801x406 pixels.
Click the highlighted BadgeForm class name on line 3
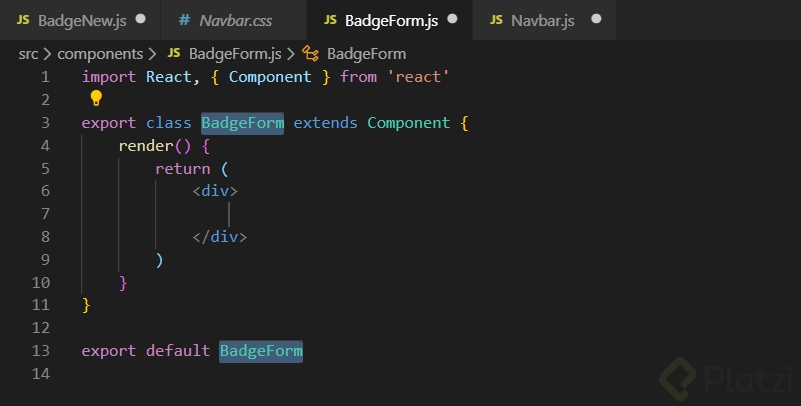pyautogui.click(x=242, y=123)
